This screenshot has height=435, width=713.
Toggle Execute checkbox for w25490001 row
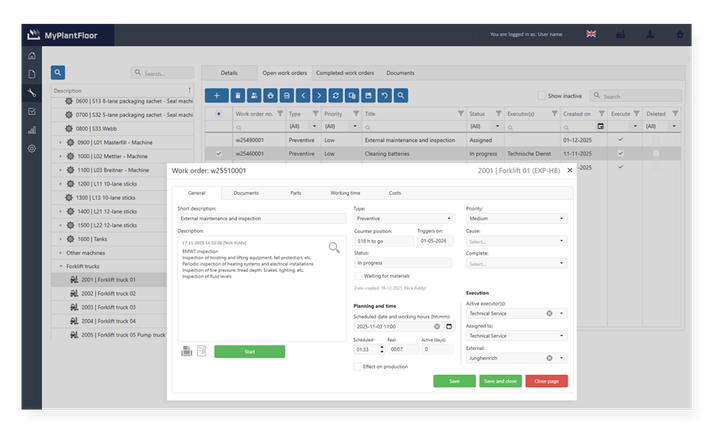tap(621, 140)
